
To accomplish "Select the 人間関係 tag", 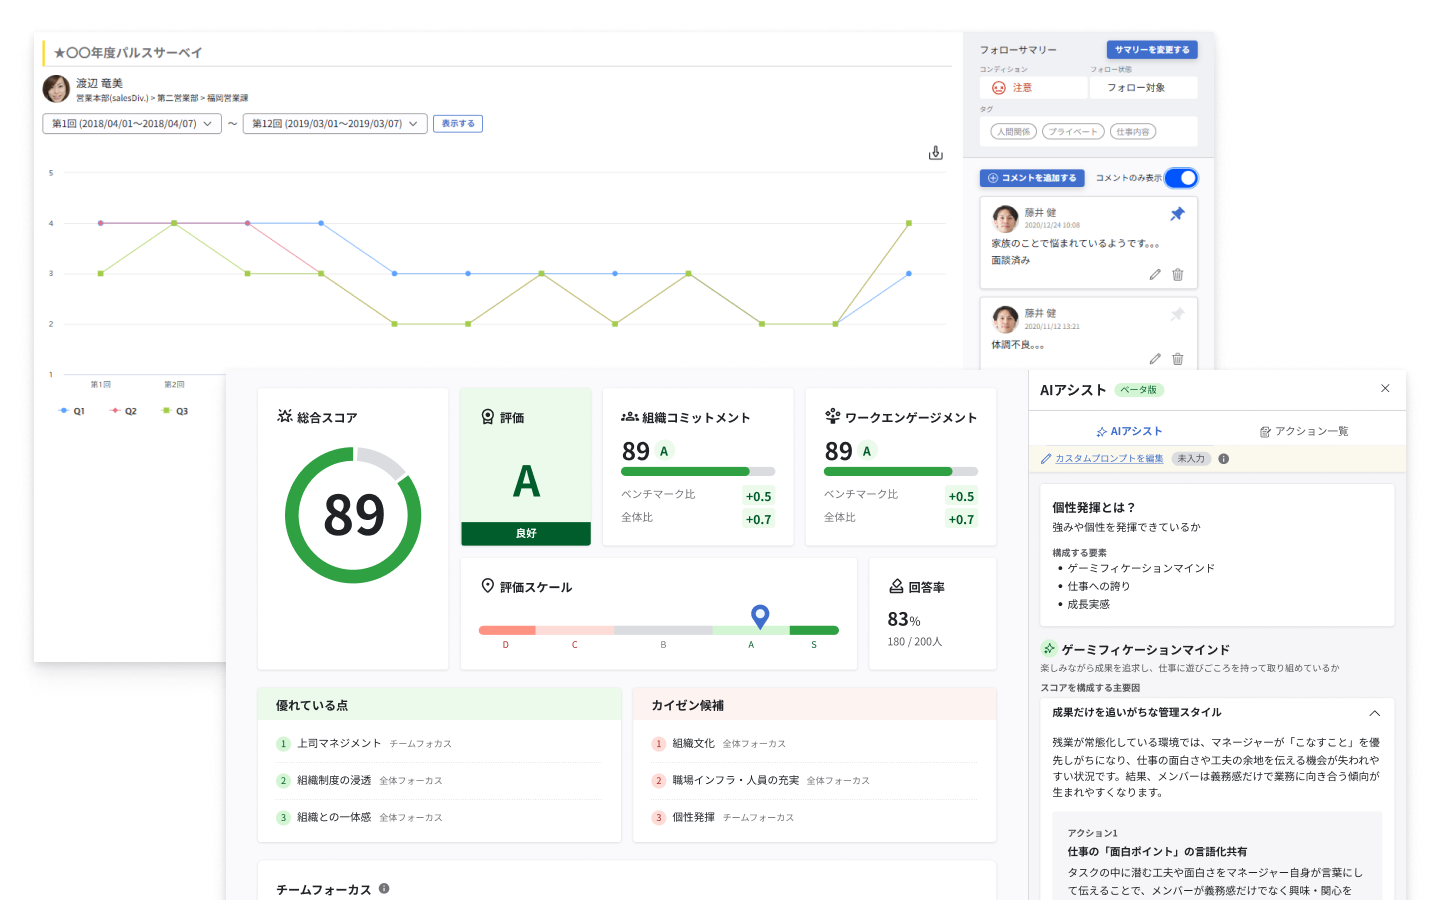I will coord(1013,132).
